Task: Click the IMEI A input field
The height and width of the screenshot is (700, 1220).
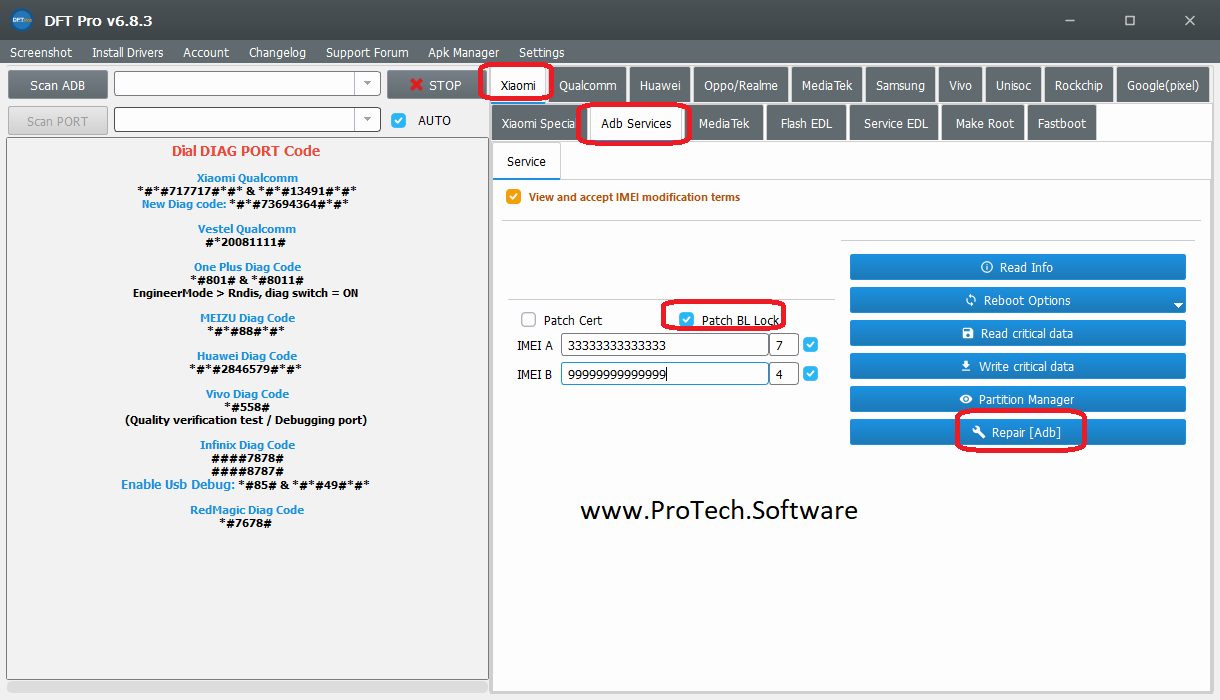Action: click(x=664, y=345)
